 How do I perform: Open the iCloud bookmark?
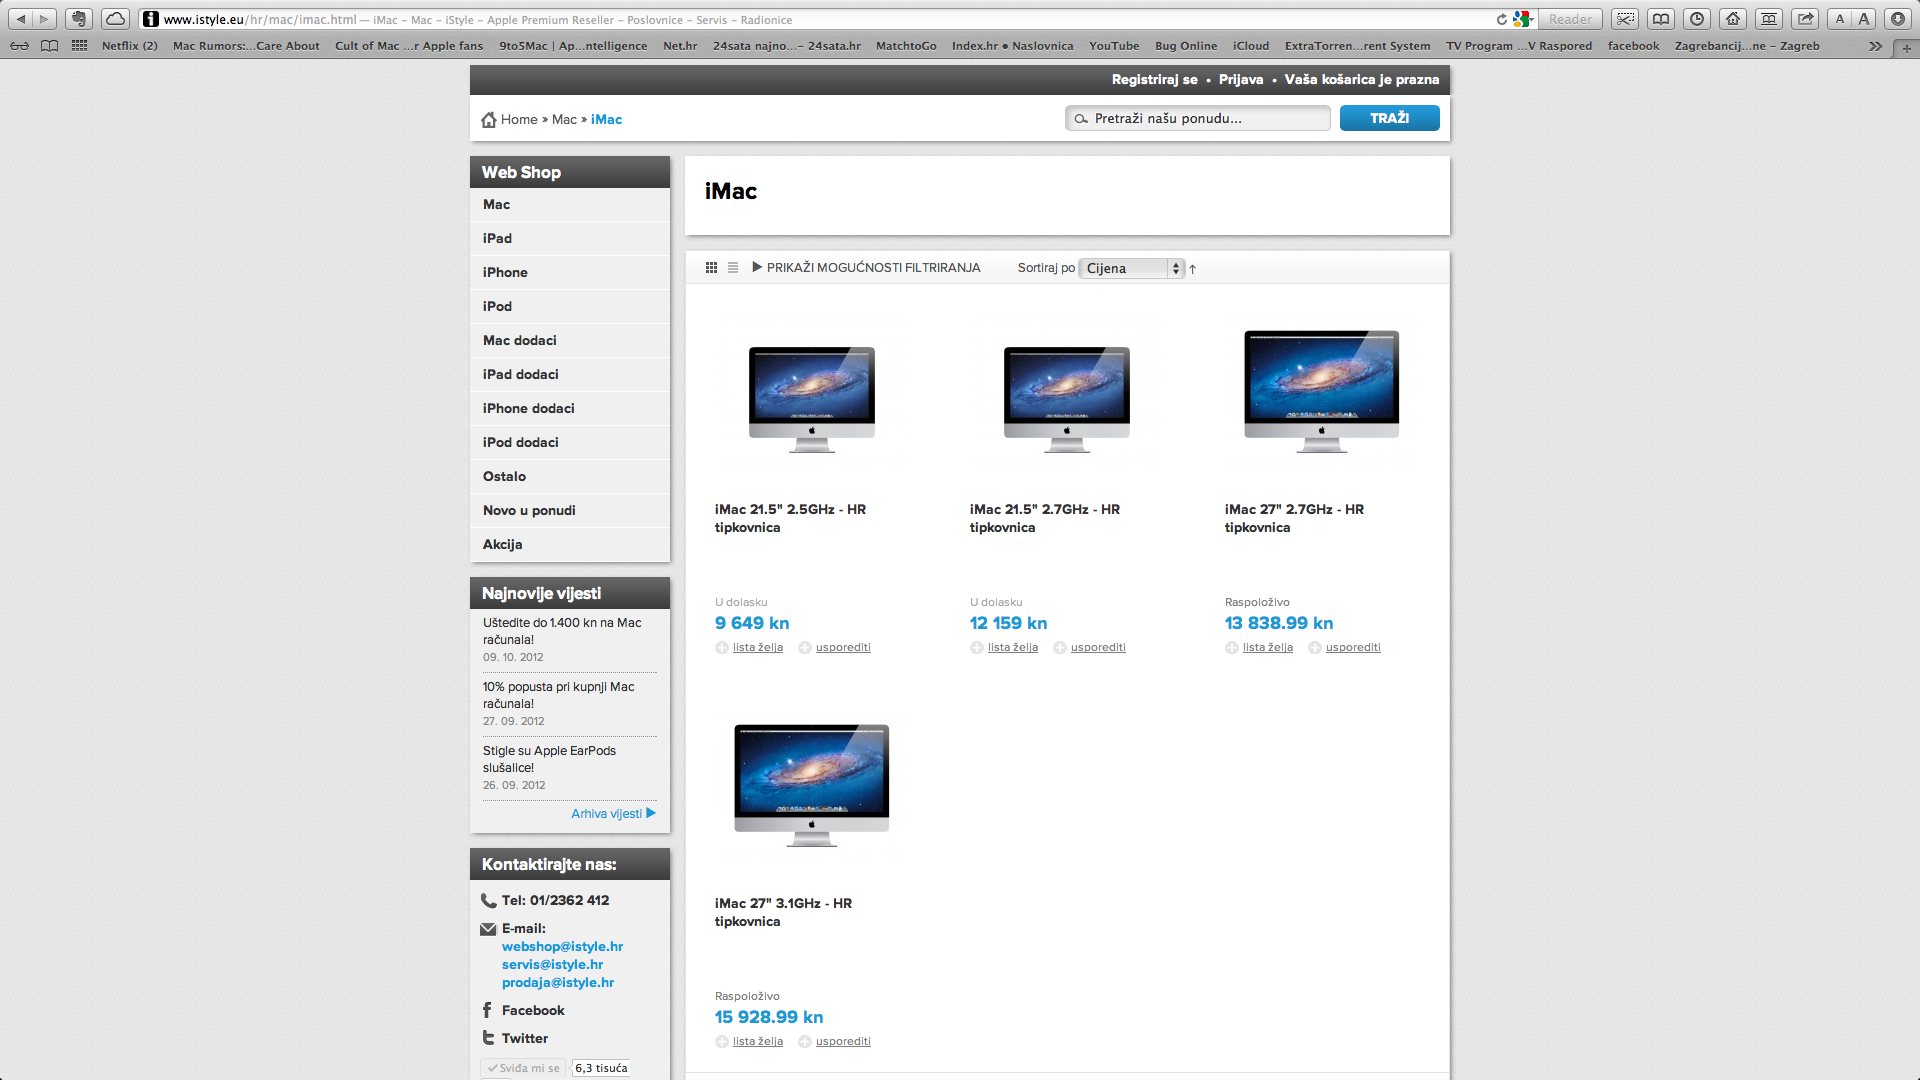pos(1251,46)
